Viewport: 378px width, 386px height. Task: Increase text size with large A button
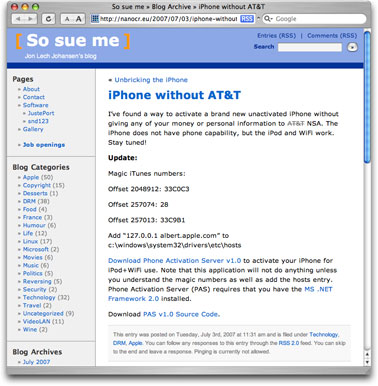(x=79, y=19)
